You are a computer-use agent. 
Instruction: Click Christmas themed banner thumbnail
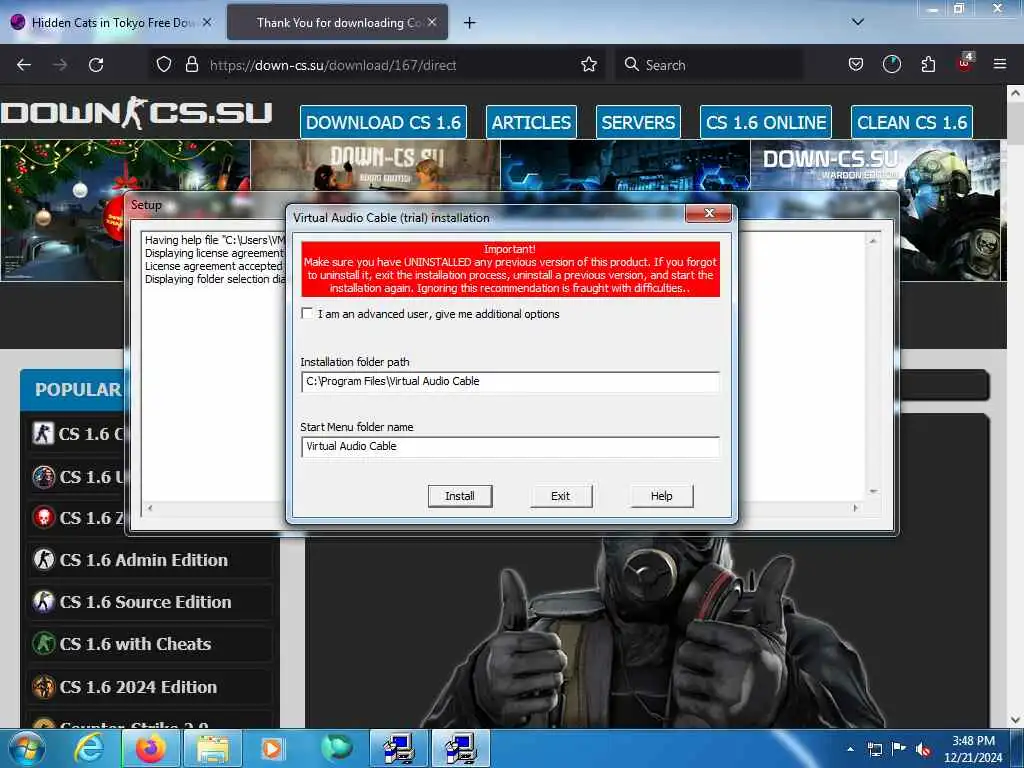[x=62, y=210]
